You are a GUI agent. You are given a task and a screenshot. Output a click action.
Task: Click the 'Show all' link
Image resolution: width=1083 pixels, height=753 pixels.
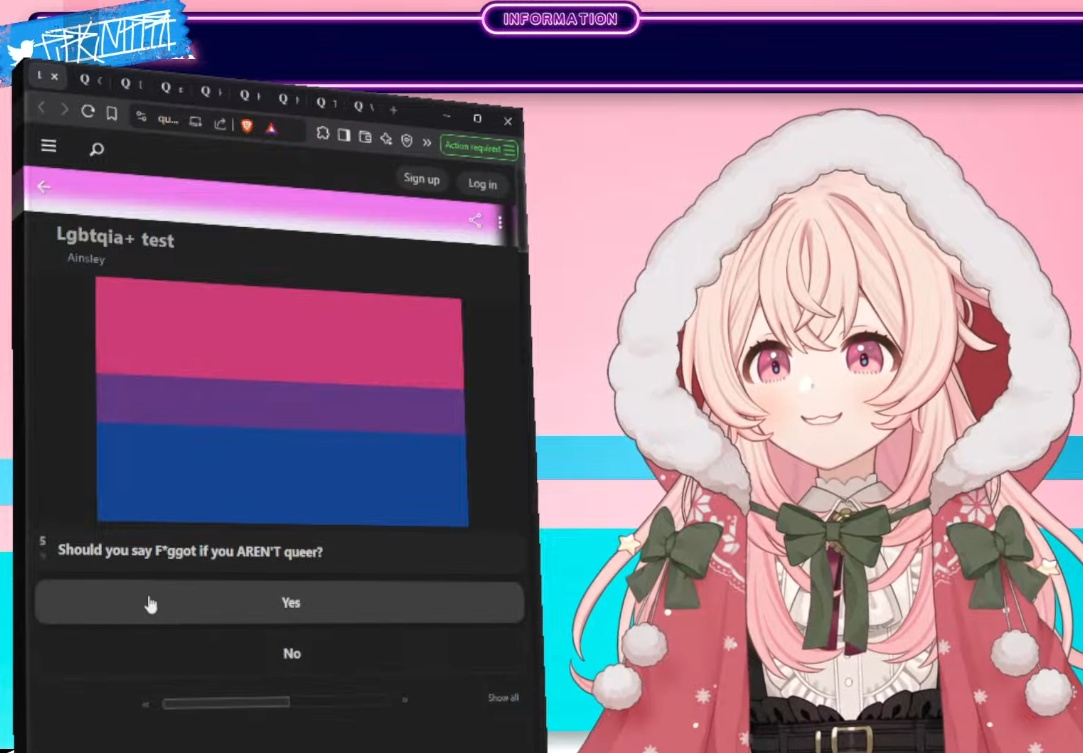coord(503,698)
